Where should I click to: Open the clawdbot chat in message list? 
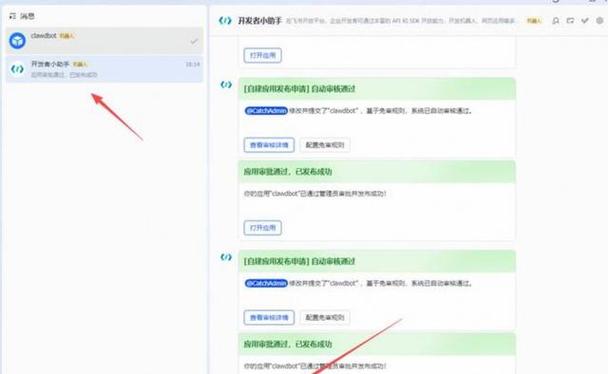104,40
